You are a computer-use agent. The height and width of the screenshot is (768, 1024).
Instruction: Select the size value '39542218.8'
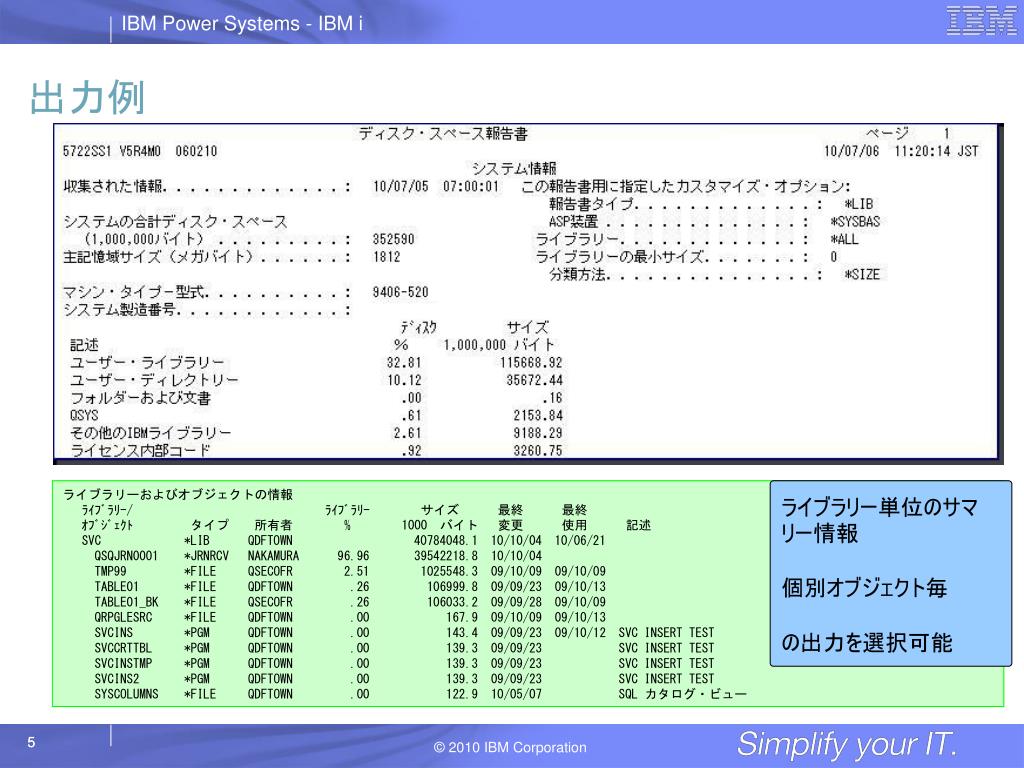pos(446,556)
